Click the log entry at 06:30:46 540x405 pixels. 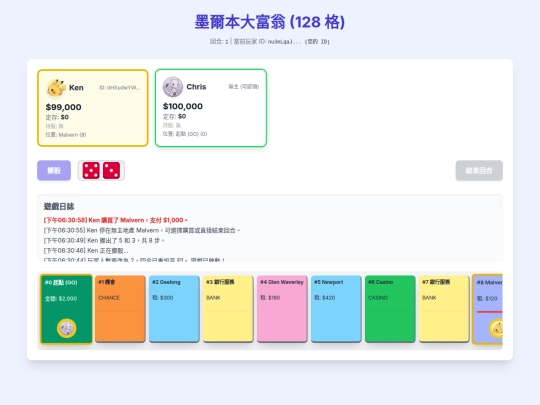pyautogui.click(x=86, y=250)
